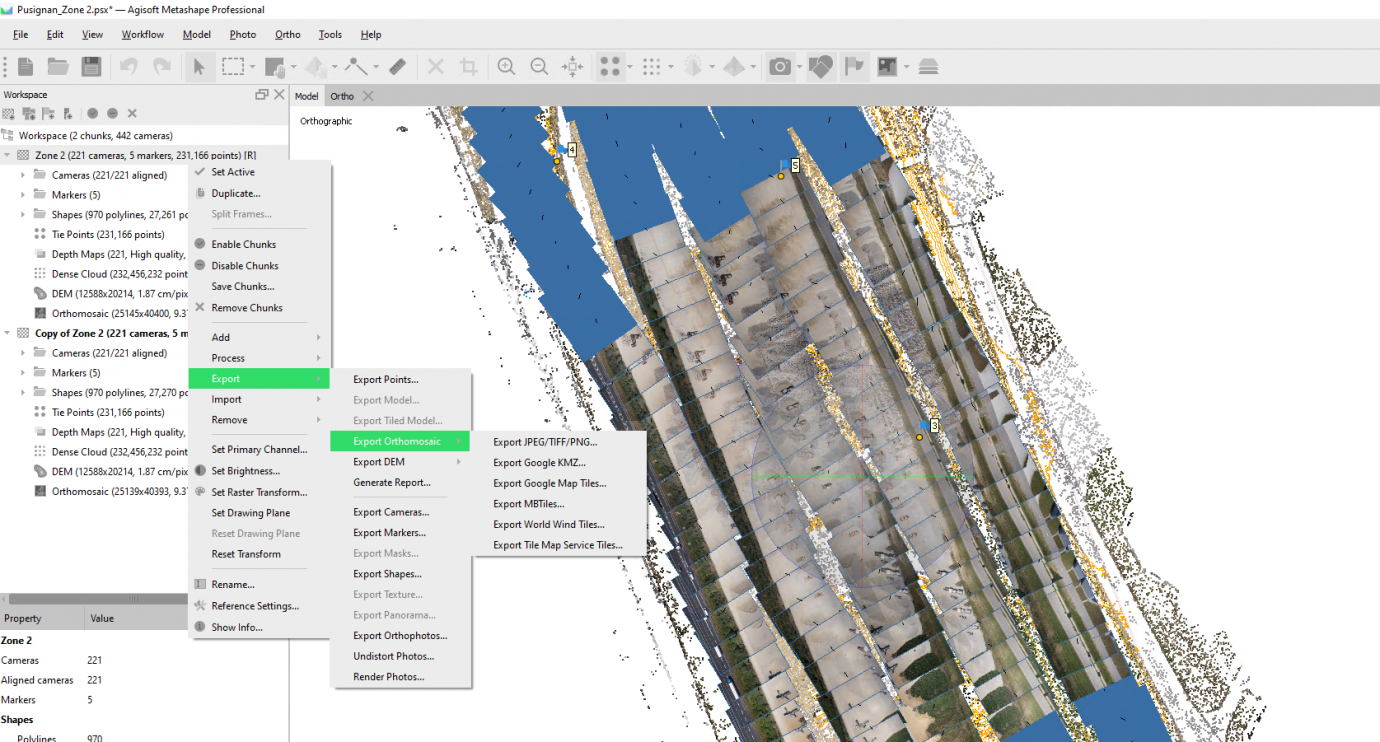Open the marquee tool dropdown arrow
The height and width of the screenshot is (742, 1380).
pos(252,66)
